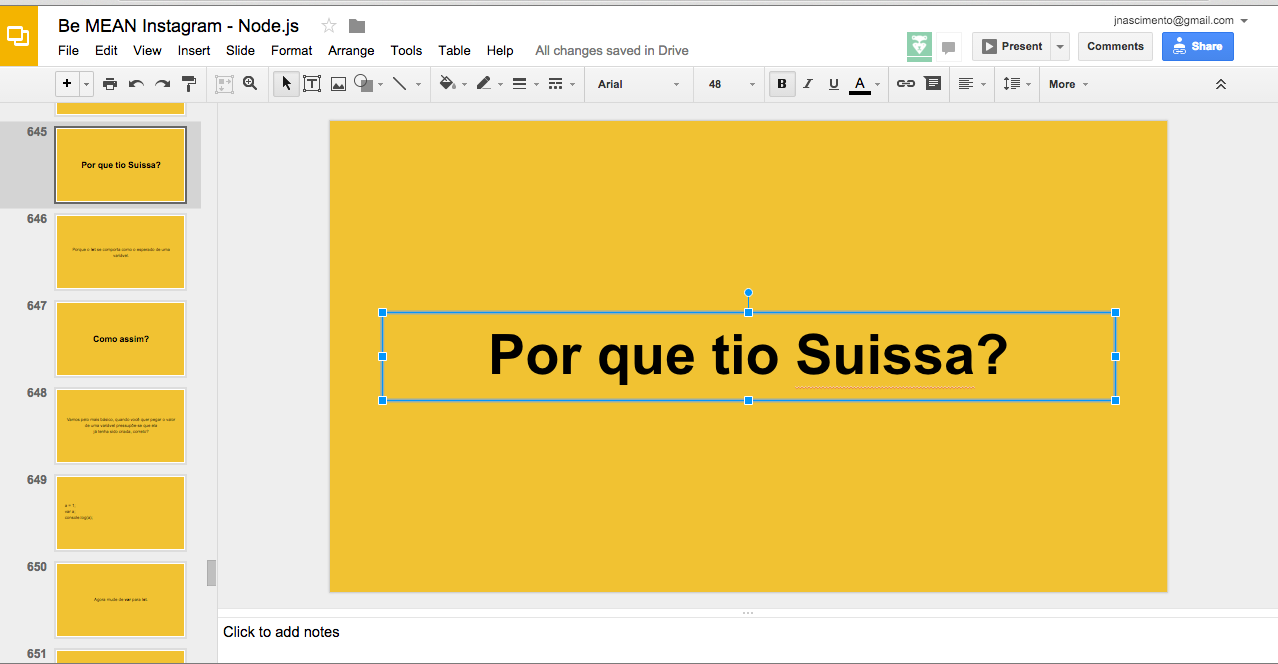Viewport: 1278px width, 664px height.
Task: Redo the last action
Action: click(x=162, y=84)
